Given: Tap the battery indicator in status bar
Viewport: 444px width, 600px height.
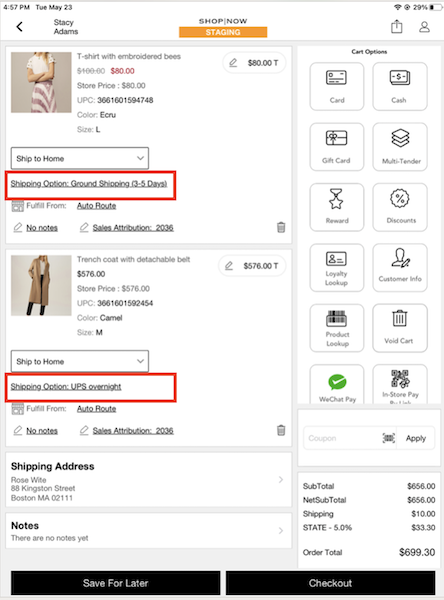Looking at the screenshot, I should click(435, 7).
